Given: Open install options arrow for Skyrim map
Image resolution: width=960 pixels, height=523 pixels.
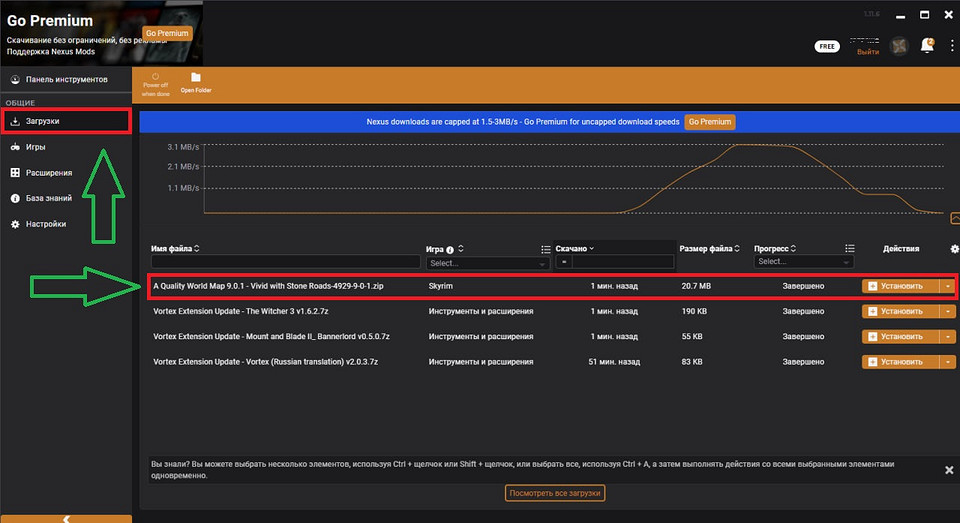Looking at the screenshot, I should [x=948, y=286].
